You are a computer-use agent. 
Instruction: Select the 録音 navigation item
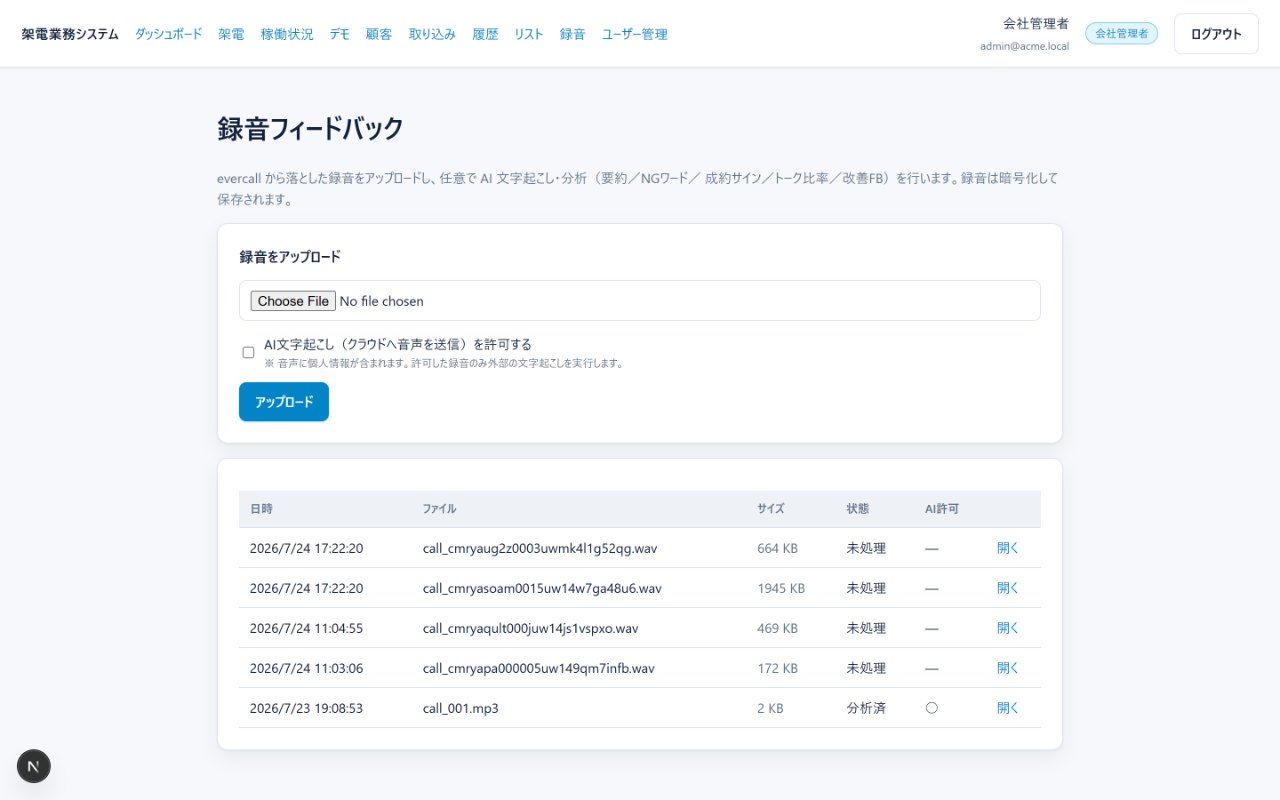tap(573, 34)
